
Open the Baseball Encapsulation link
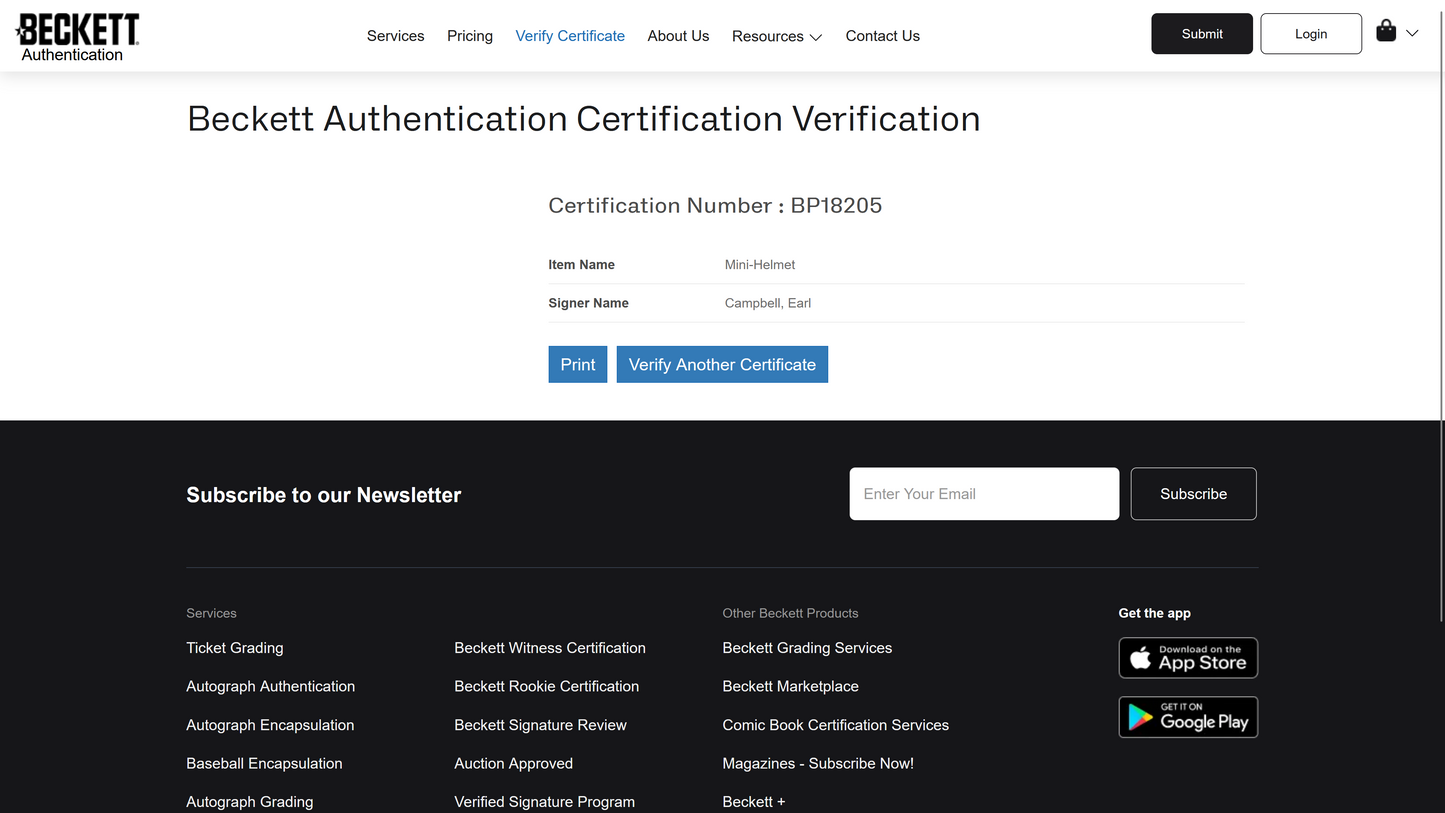point(264,763)
